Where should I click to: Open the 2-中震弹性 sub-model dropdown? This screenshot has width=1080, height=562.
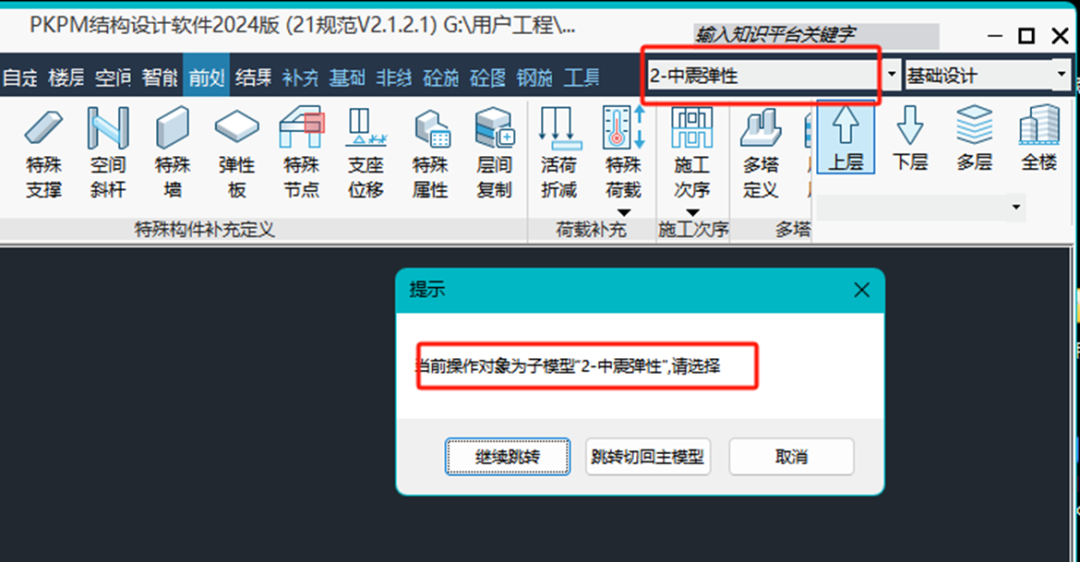click(891, 75)
